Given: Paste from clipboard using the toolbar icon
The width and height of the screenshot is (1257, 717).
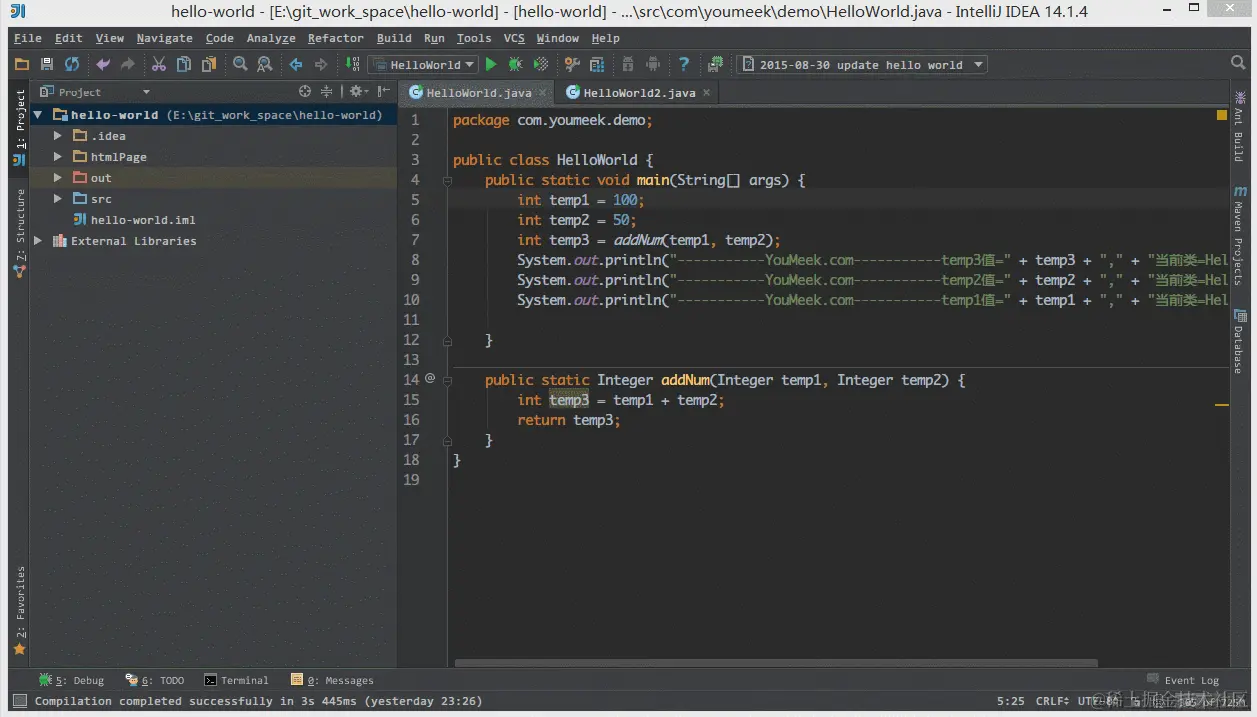Looking at the screenshot, I should pyautogui.click(x=209, y=63).
